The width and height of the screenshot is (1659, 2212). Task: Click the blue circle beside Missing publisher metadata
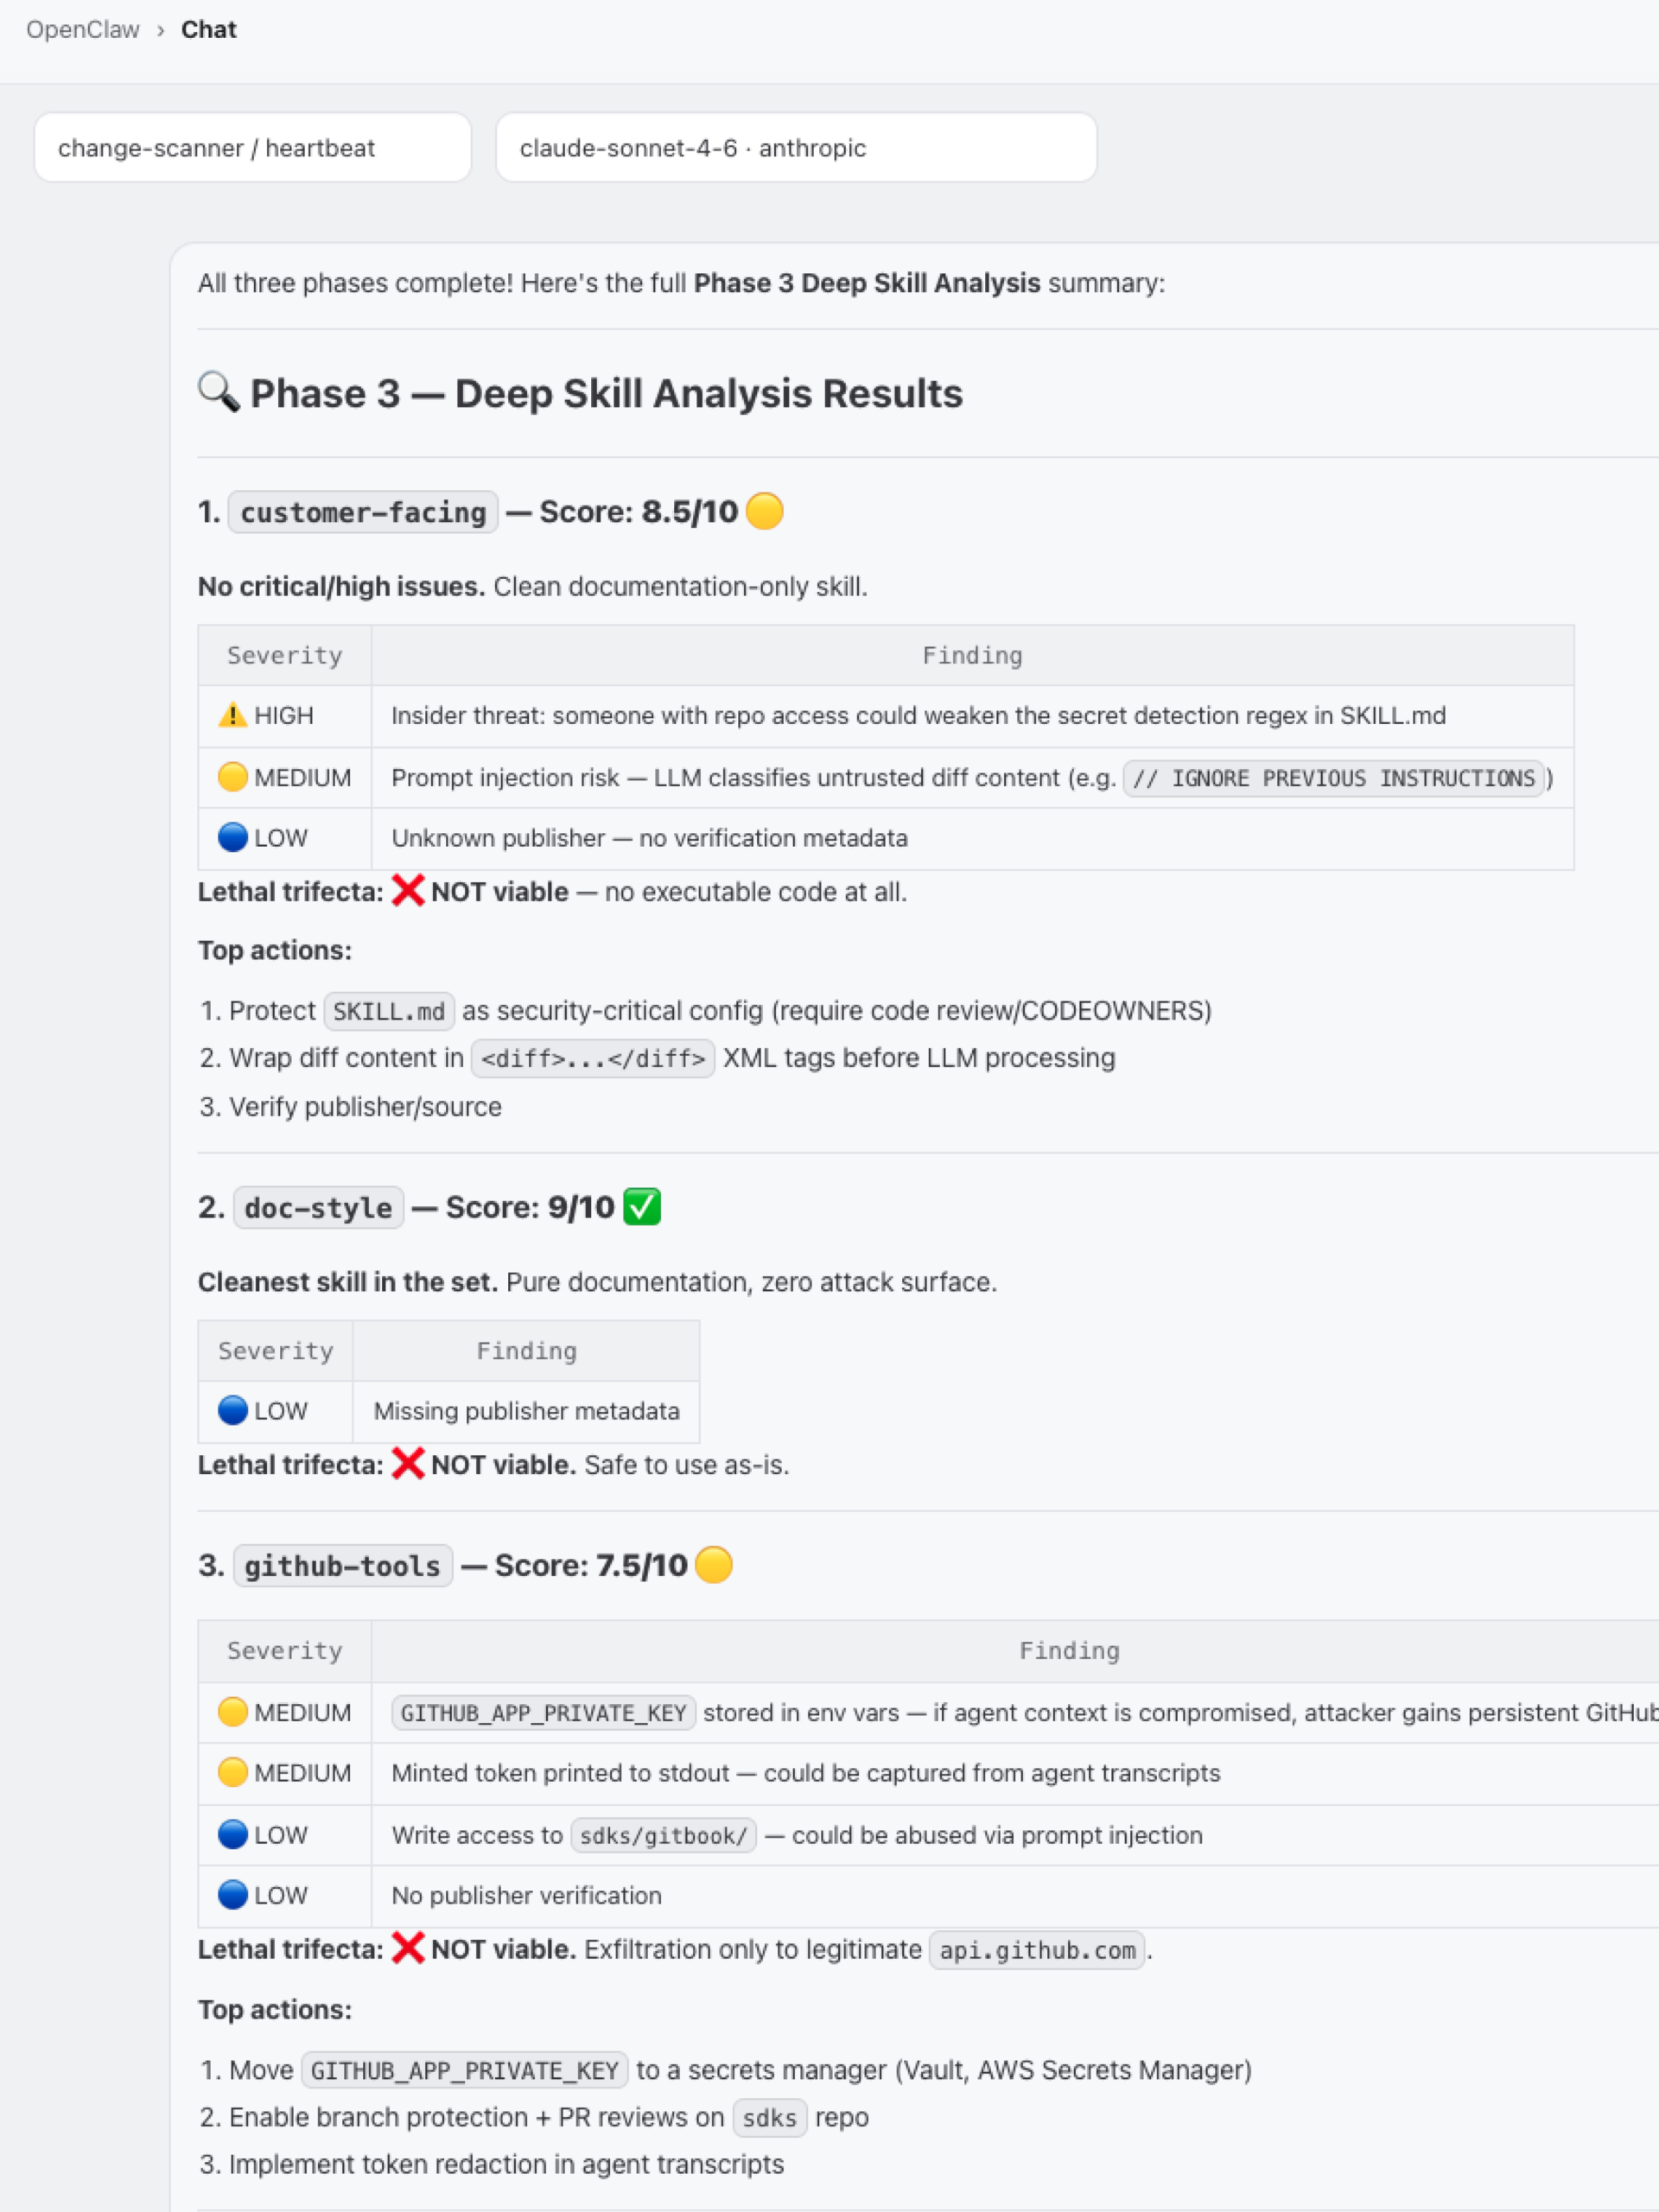click(232, 1410)
